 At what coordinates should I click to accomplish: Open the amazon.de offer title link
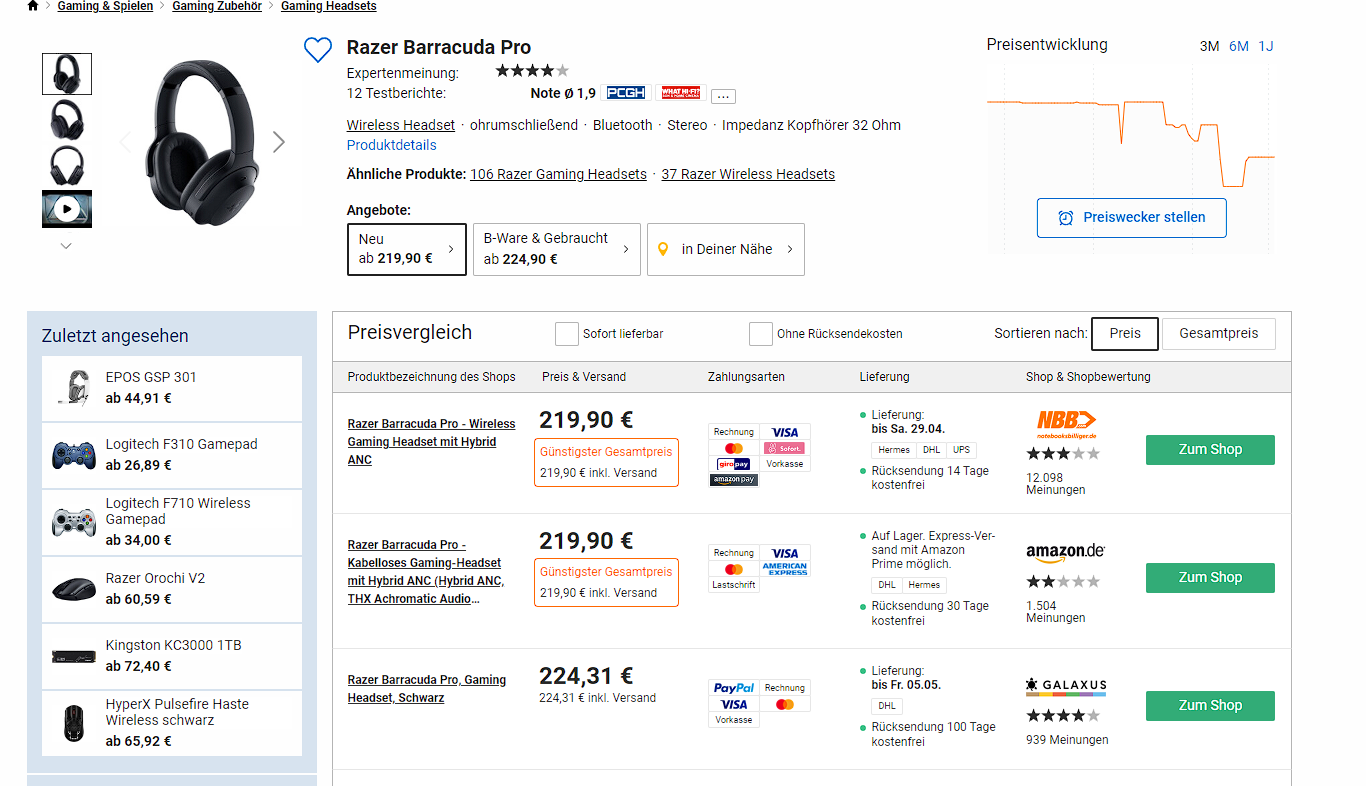(426, 572)
